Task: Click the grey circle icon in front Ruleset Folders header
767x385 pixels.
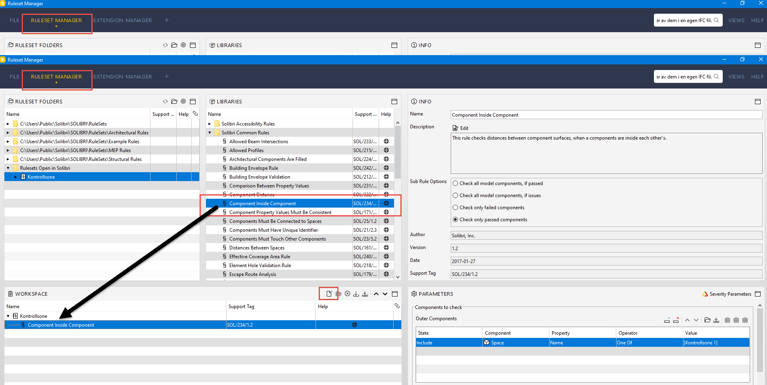Action: tap(183, 101)
